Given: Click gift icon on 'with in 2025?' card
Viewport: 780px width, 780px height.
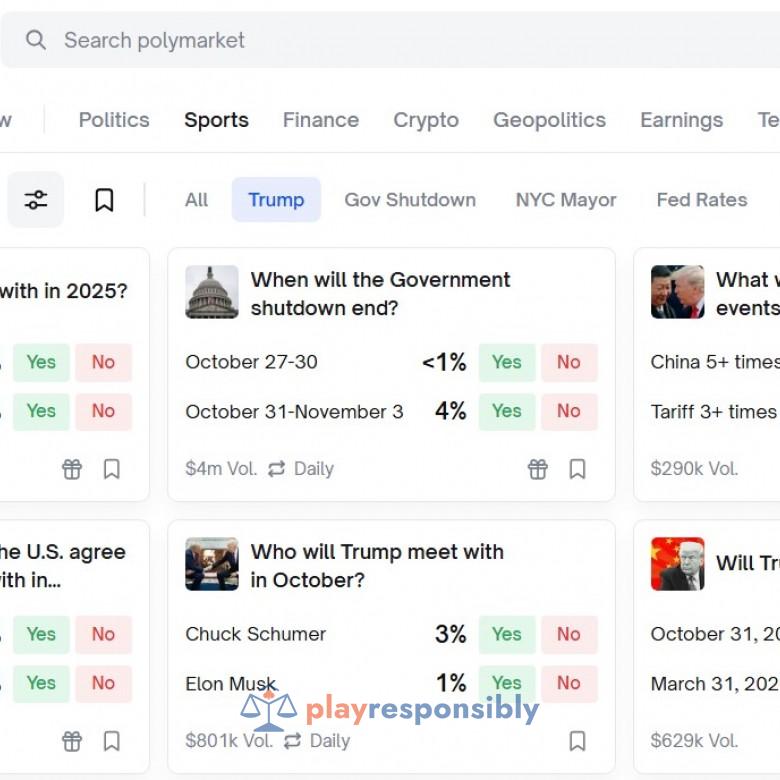Looking at the screenshot, I should 72,469.
